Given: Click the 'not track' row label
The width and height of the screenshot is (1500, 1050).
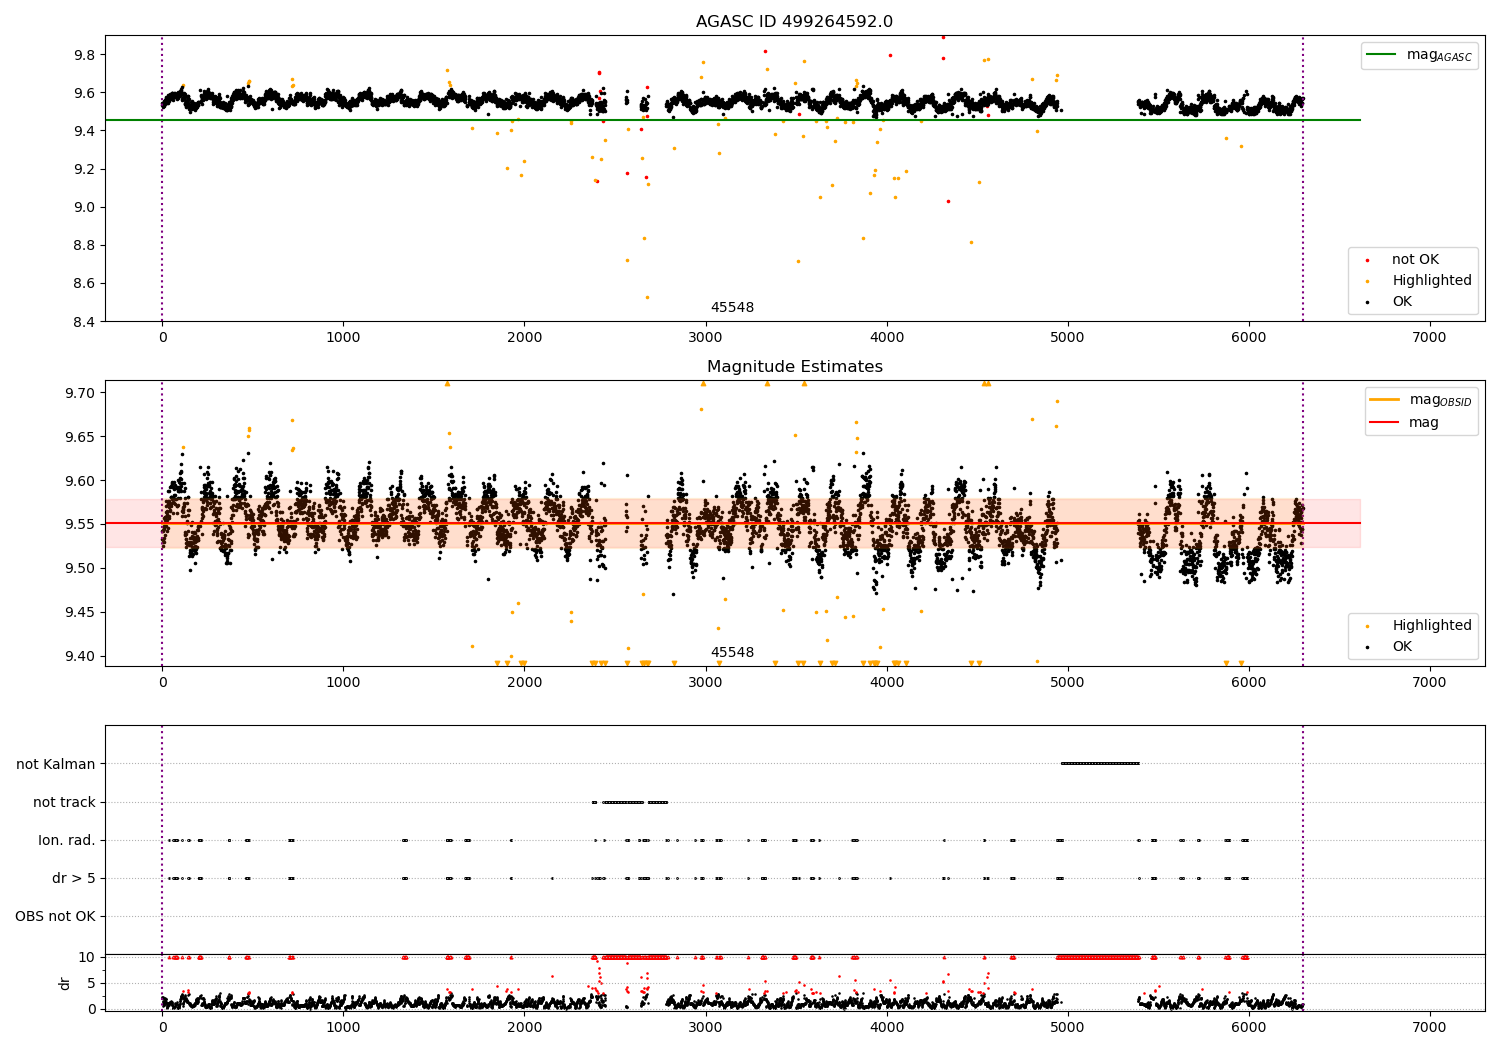Looking at the screenshot, I should pyautogui.click(x=64, y=802).
